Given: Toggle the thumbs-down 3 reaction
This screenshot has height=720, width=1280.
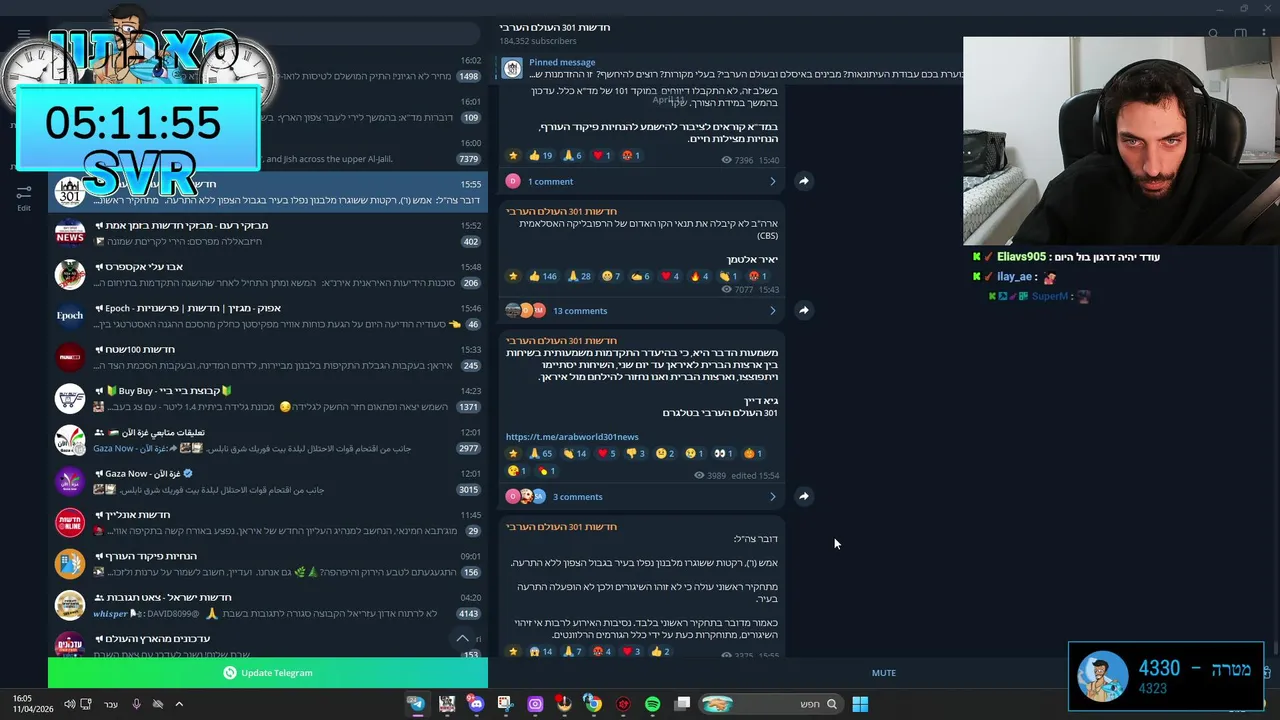Looking at the screenshot, I should click(635, 453).
